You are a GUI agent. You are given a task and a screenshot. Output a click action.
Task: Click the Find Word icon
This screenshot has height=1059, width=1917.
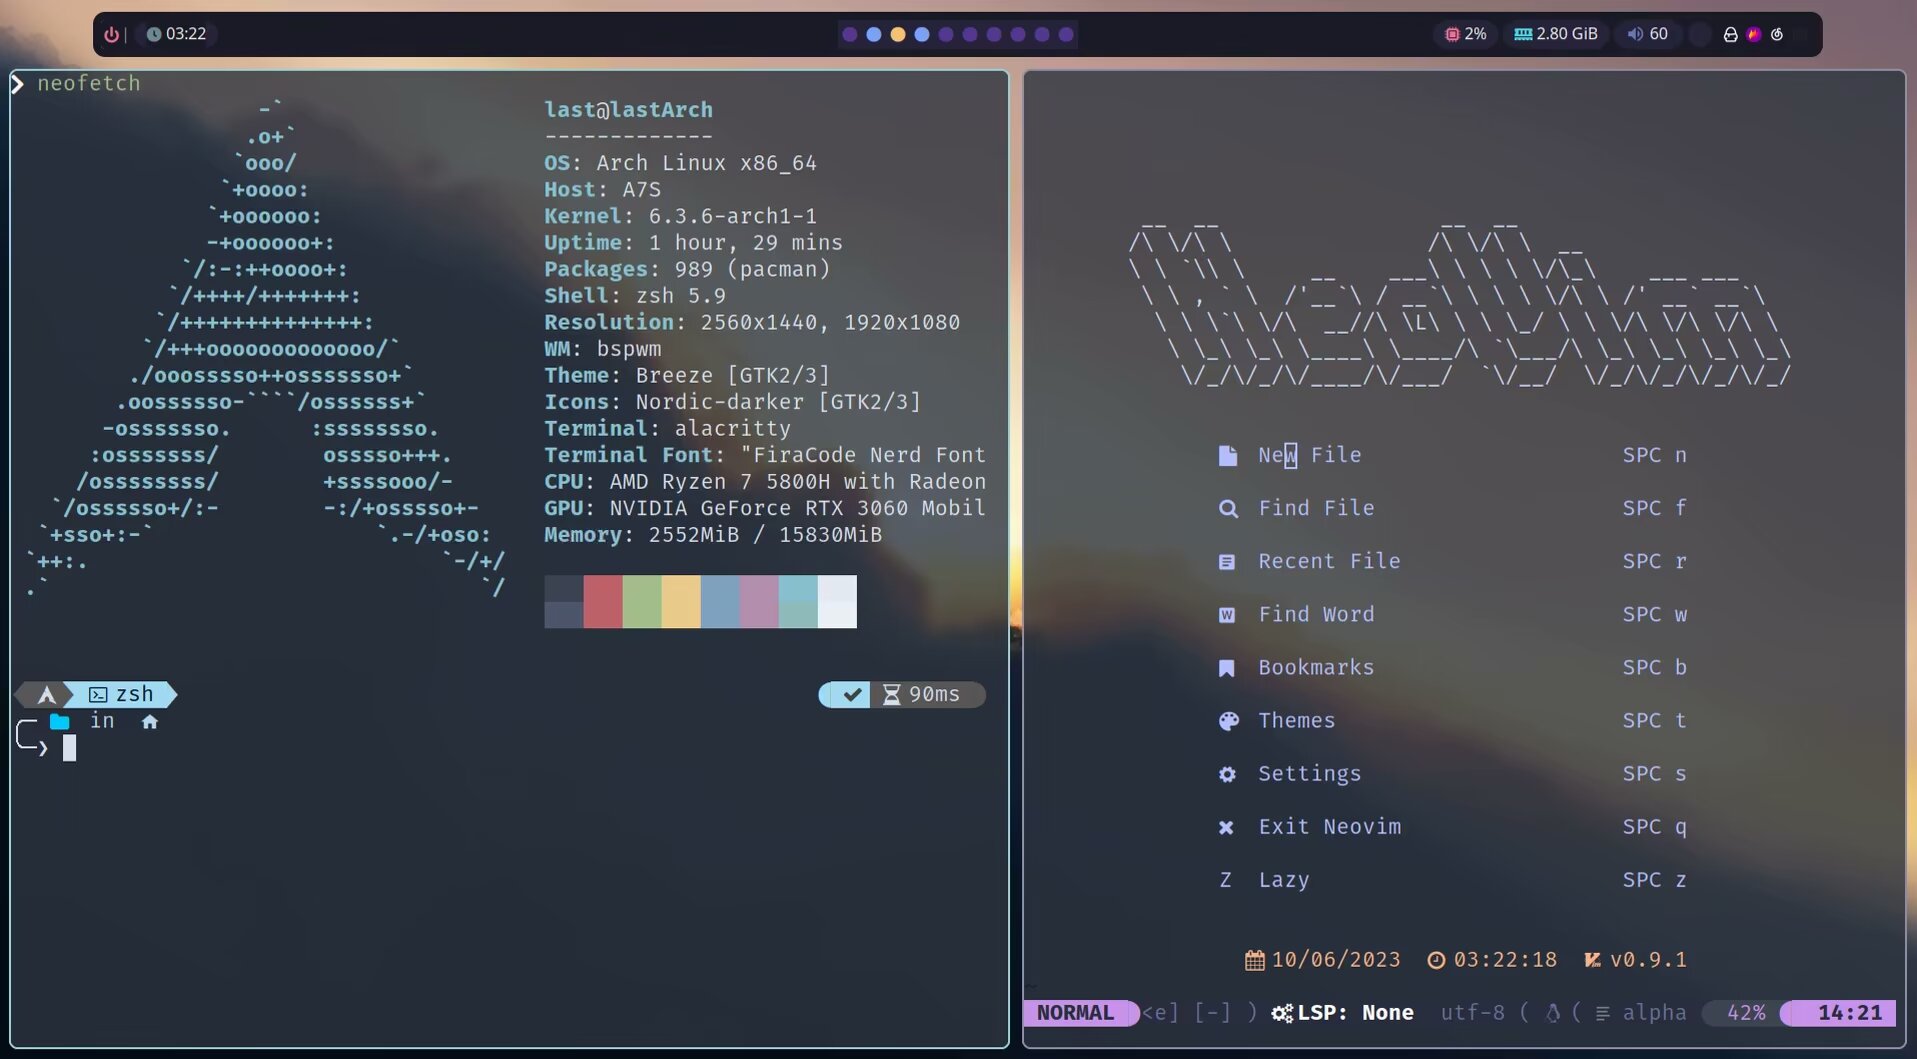tap(1227, 615)
